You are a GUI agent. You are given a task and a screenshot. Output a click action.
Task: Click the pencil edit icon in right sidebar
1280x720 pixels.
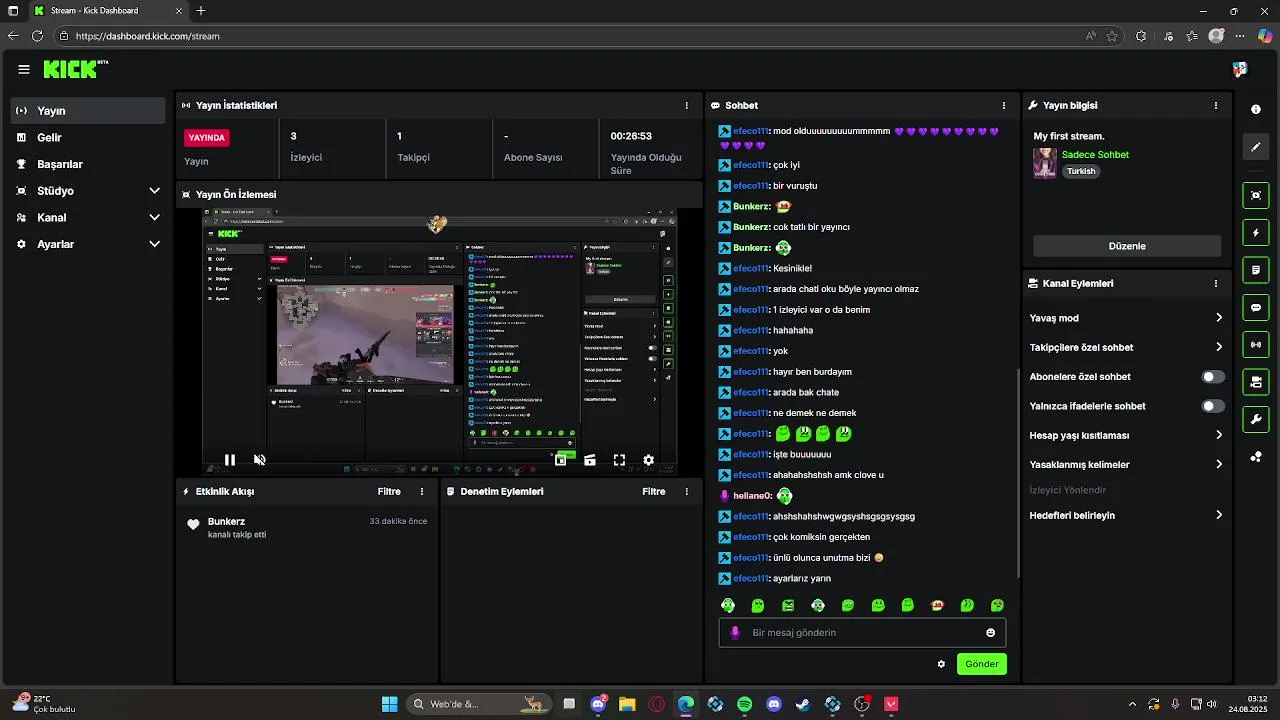(x=1256, y=147)
